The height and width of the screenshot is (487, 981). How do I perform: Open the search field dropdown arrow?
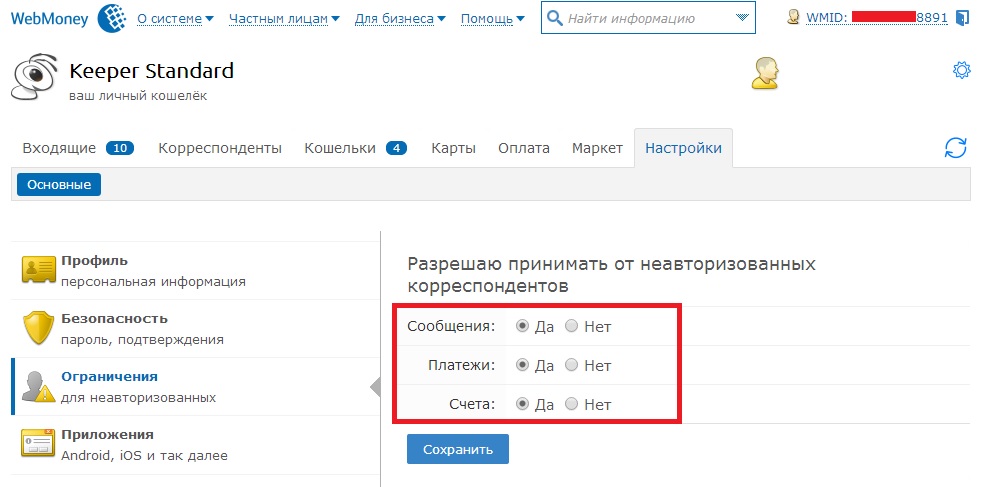coord(742,18)
